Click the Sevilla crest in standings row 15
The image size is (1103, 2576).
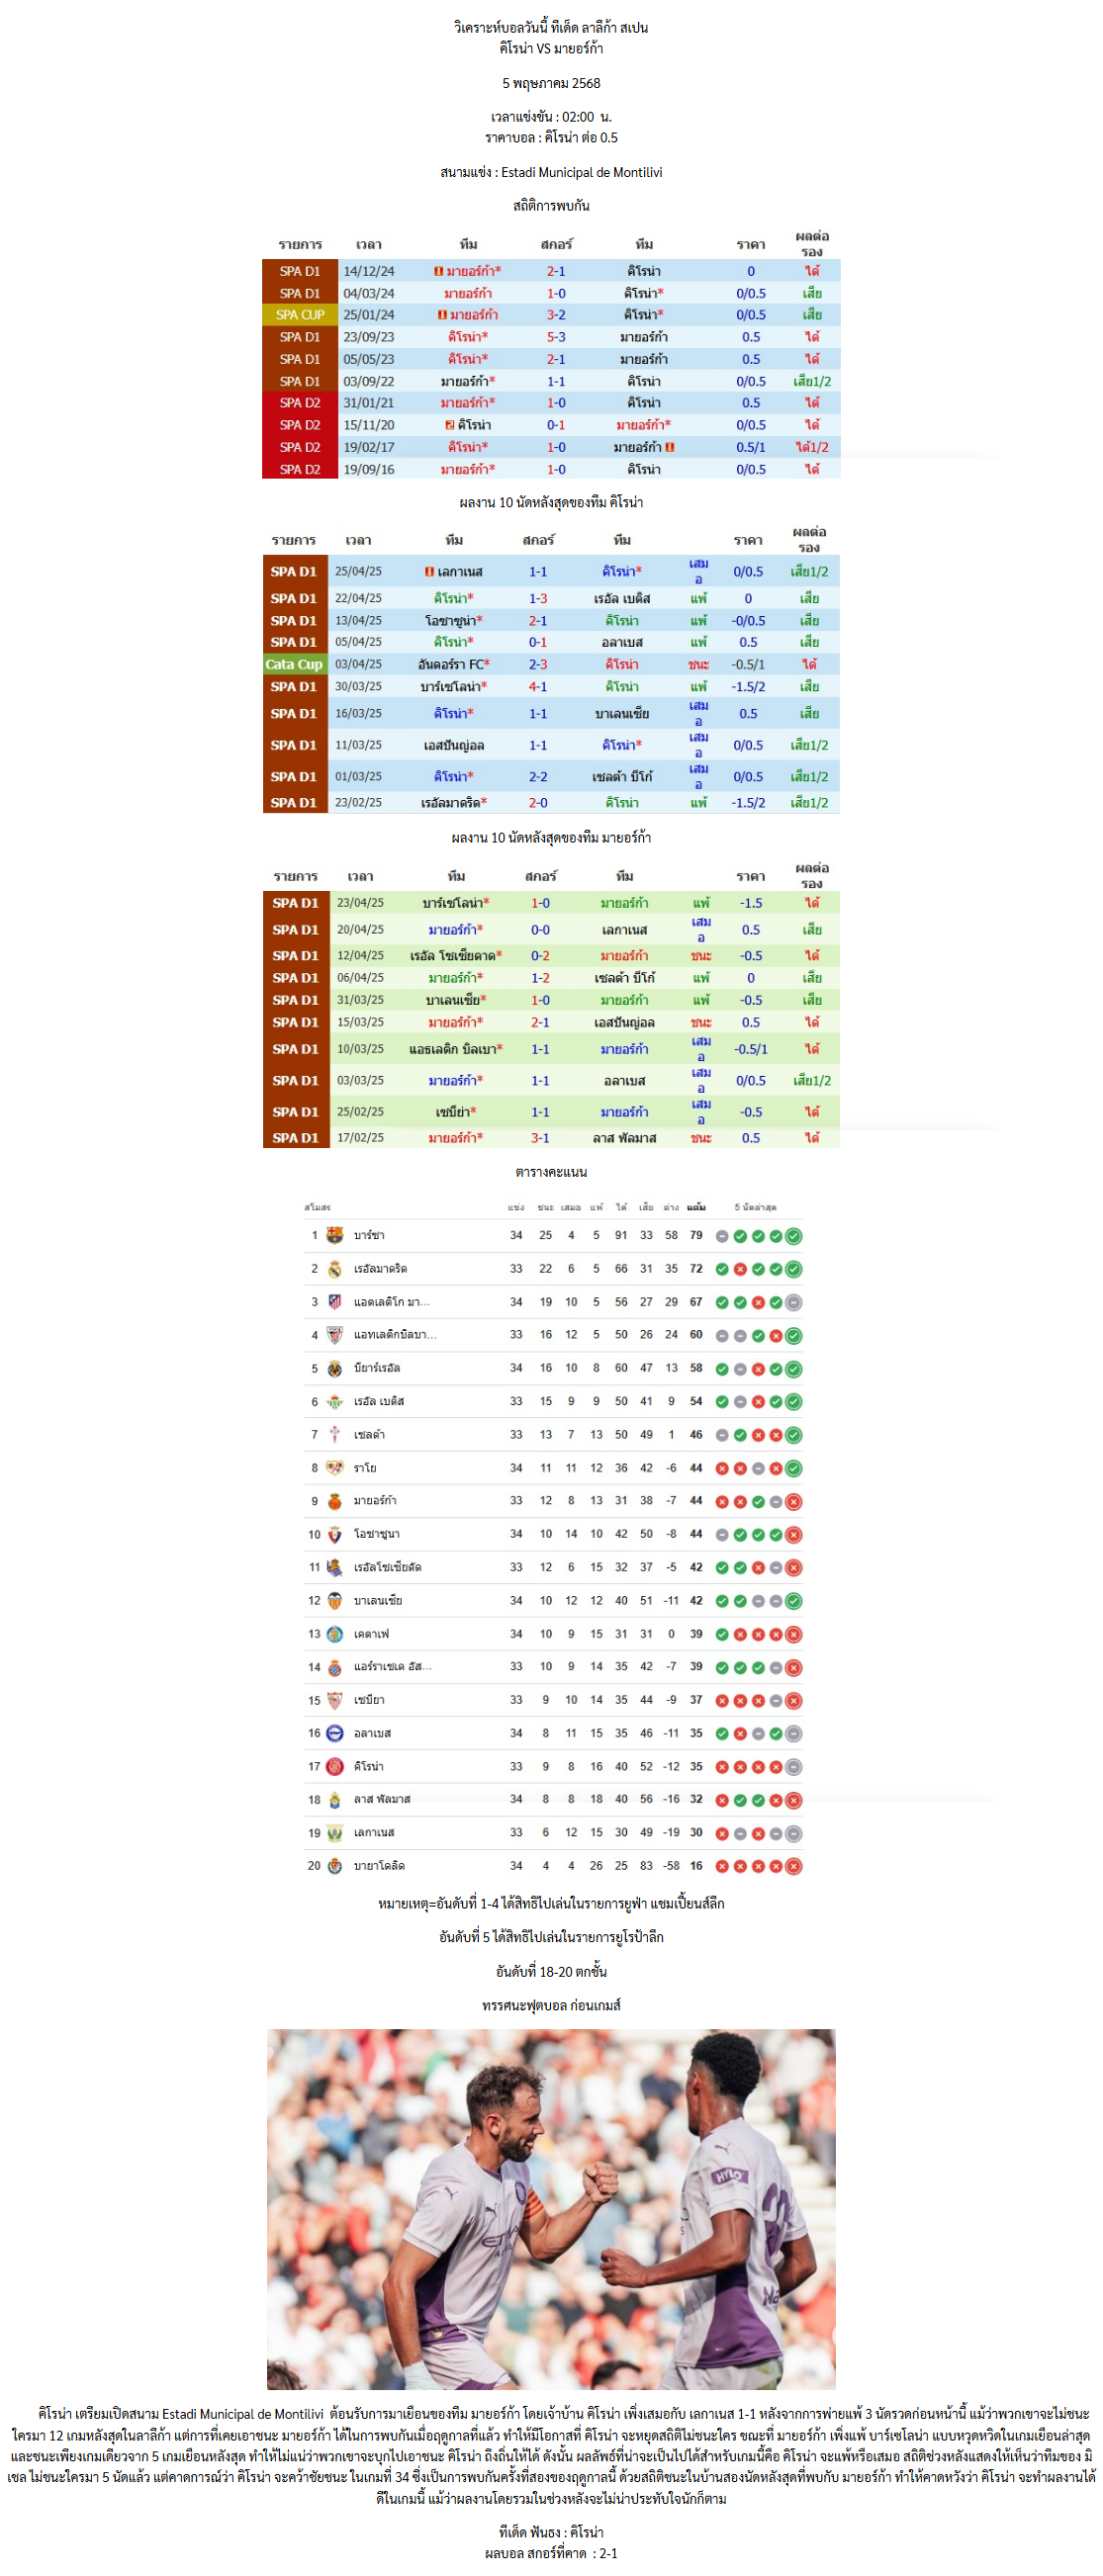pyautogui.click(x=335, y=1700)
